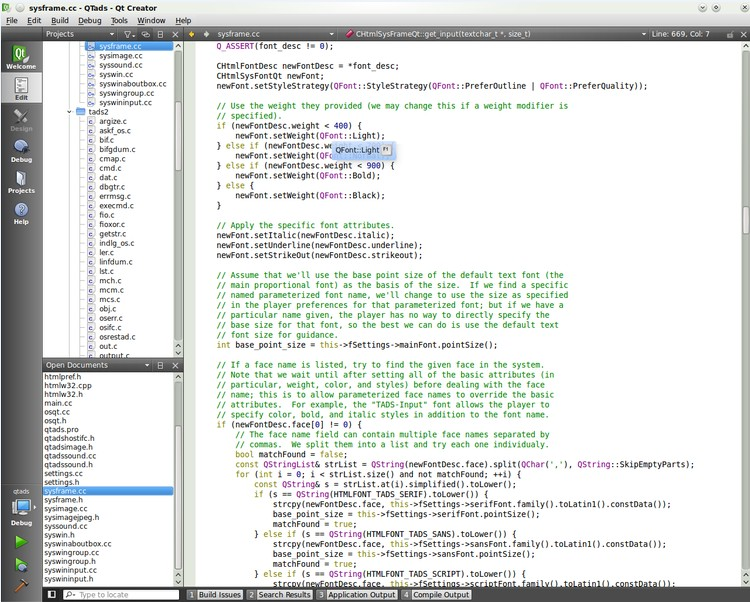Click Open Documents scrollbar up arrow
Image resolution: width=750 pixels, height=602 pixels.
(x=178, y=377)
